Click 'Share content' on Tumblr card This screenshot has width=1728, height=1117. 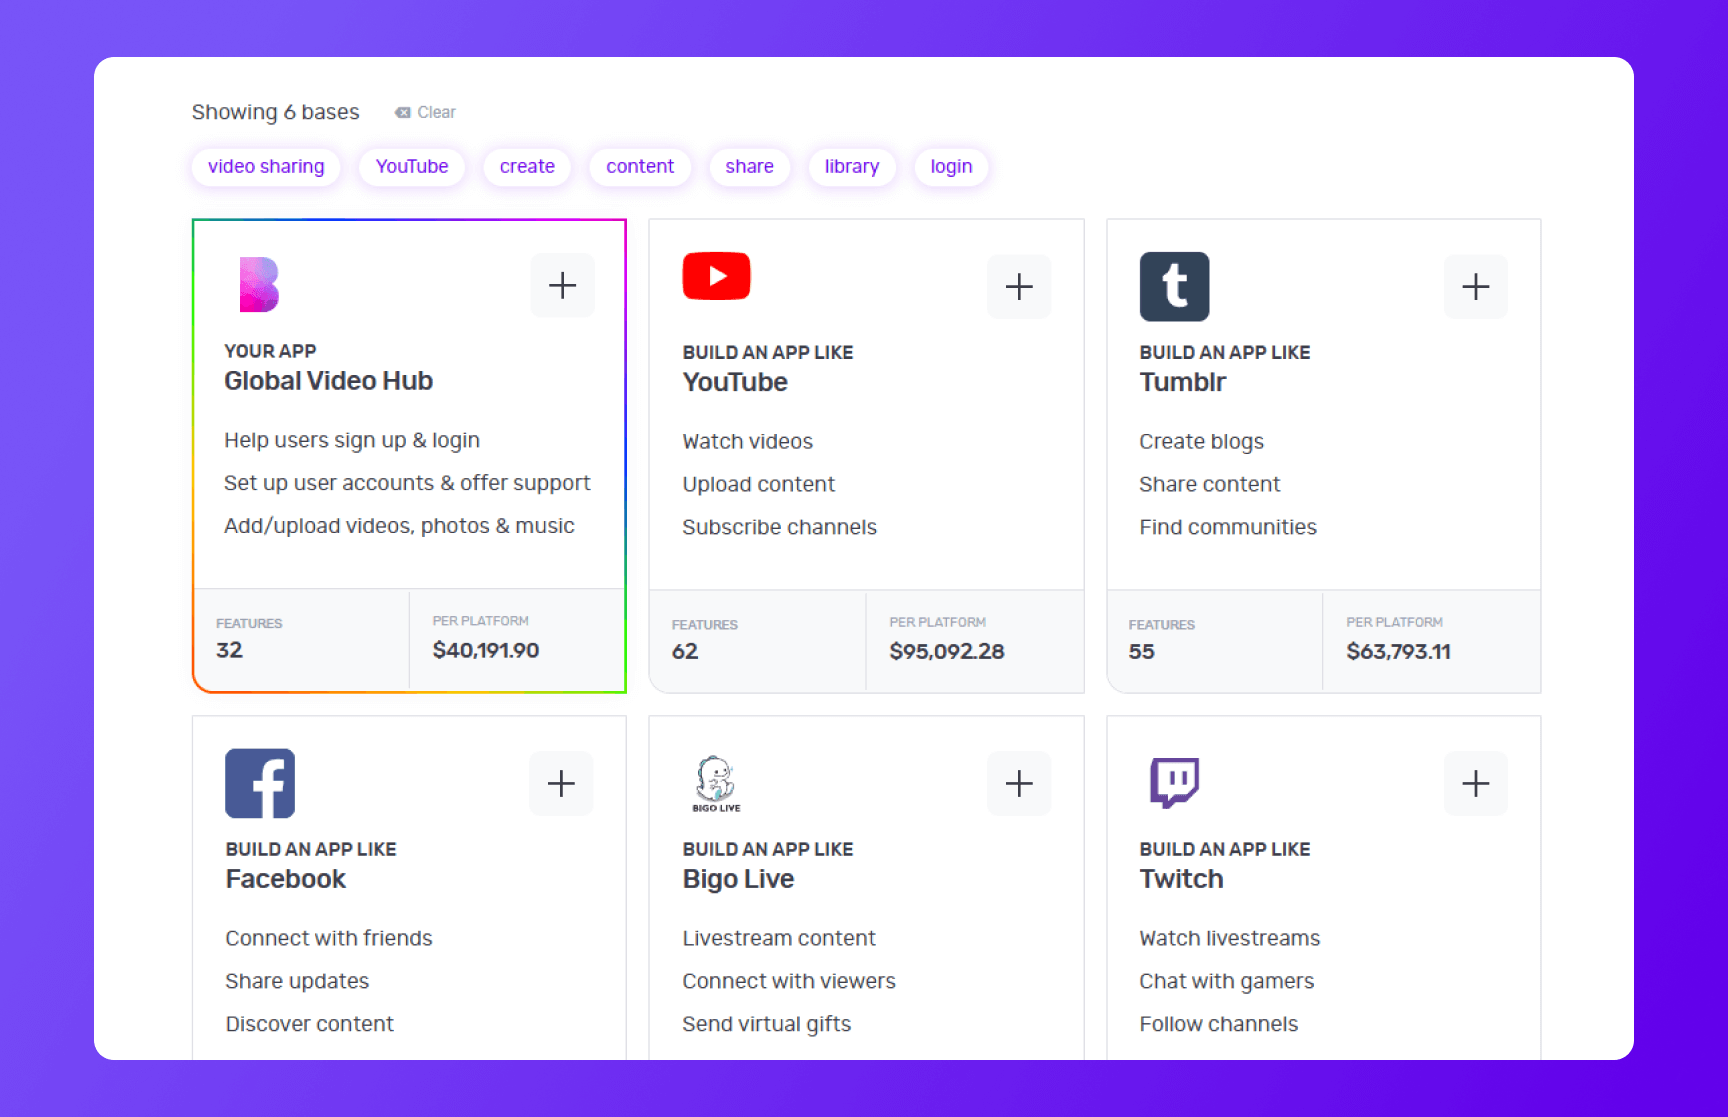1209,484
